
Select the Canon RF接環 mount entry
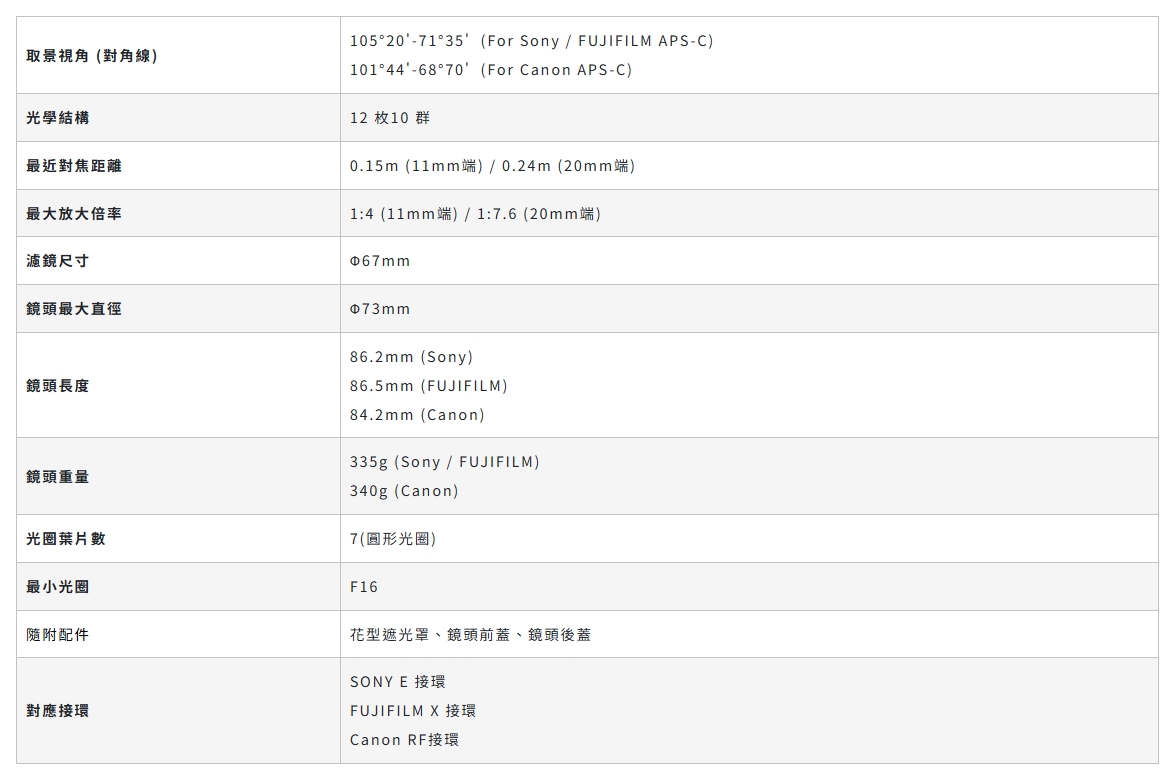coord(404,740)
